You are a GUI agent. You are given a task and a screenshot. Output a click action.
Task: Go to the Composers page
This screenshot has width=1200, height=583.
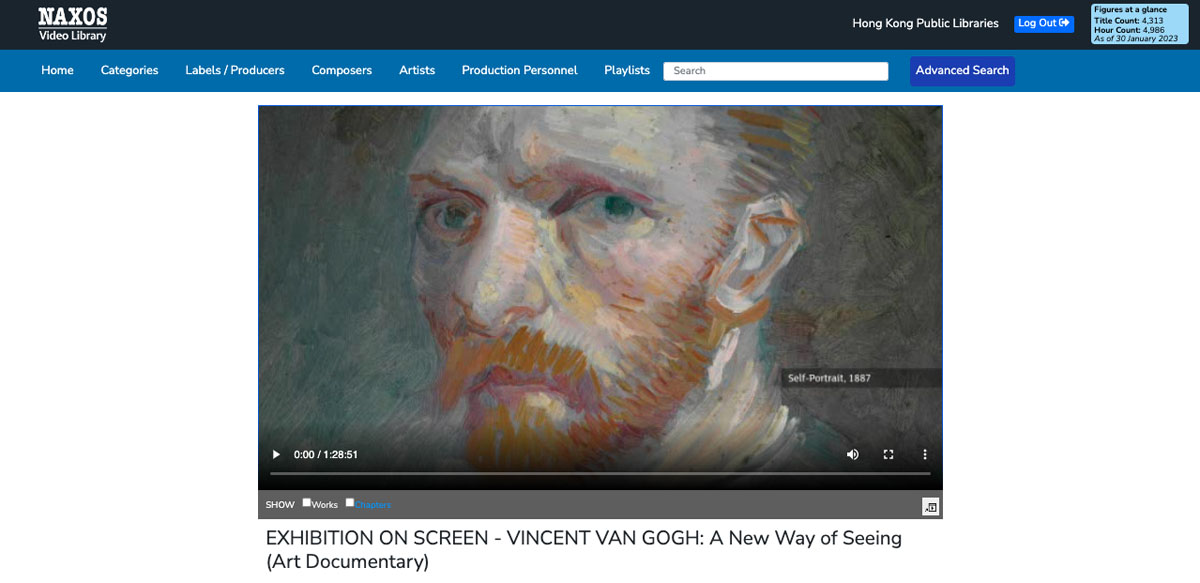tap(341, 70)
